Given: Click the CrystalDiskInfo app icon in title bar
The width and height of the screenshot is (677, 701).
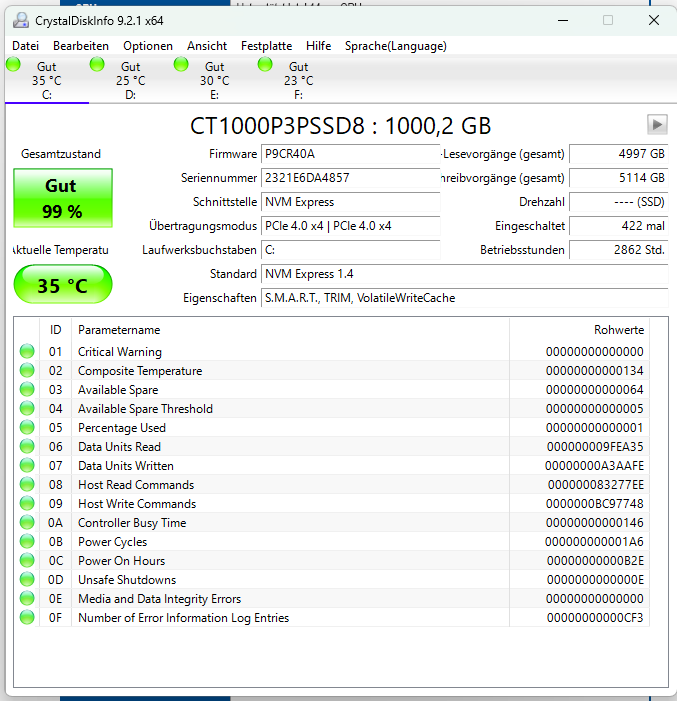Looking at the screenshot, I should click(x=21, y=21).
